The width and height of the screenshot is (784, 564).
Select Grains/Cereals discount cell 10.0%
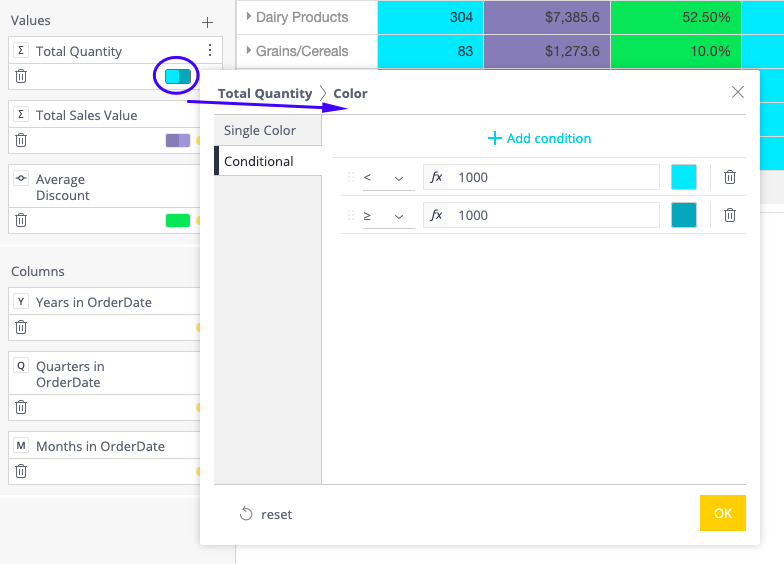coord(676,51)
